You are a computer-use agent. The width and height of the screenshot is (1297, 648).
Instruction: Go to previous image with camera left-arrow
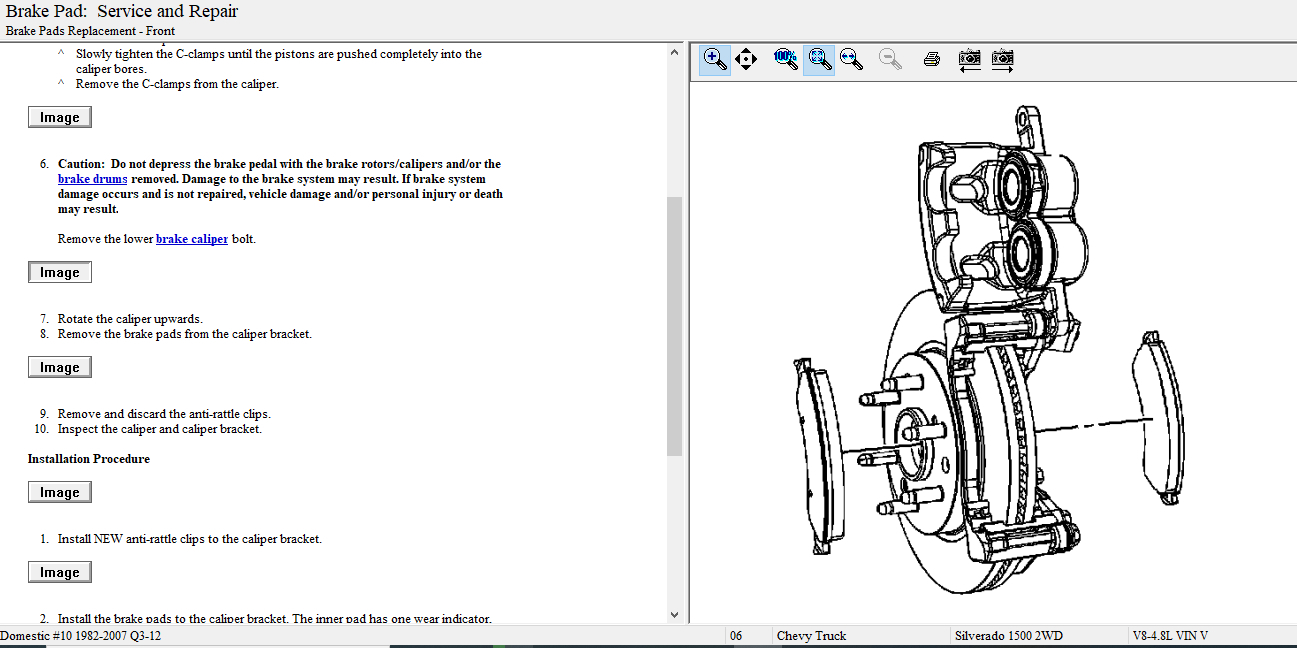click(x=969, y=59)
